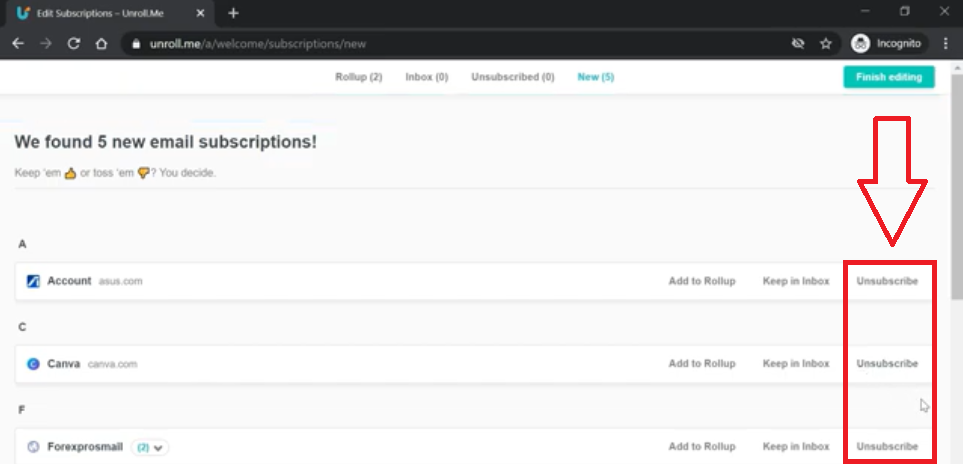The height and width of the screenshot is (464, 963).
Task: Click the 'We found 5 new email subscriptions!' heading
Action: tap(166, 142)
